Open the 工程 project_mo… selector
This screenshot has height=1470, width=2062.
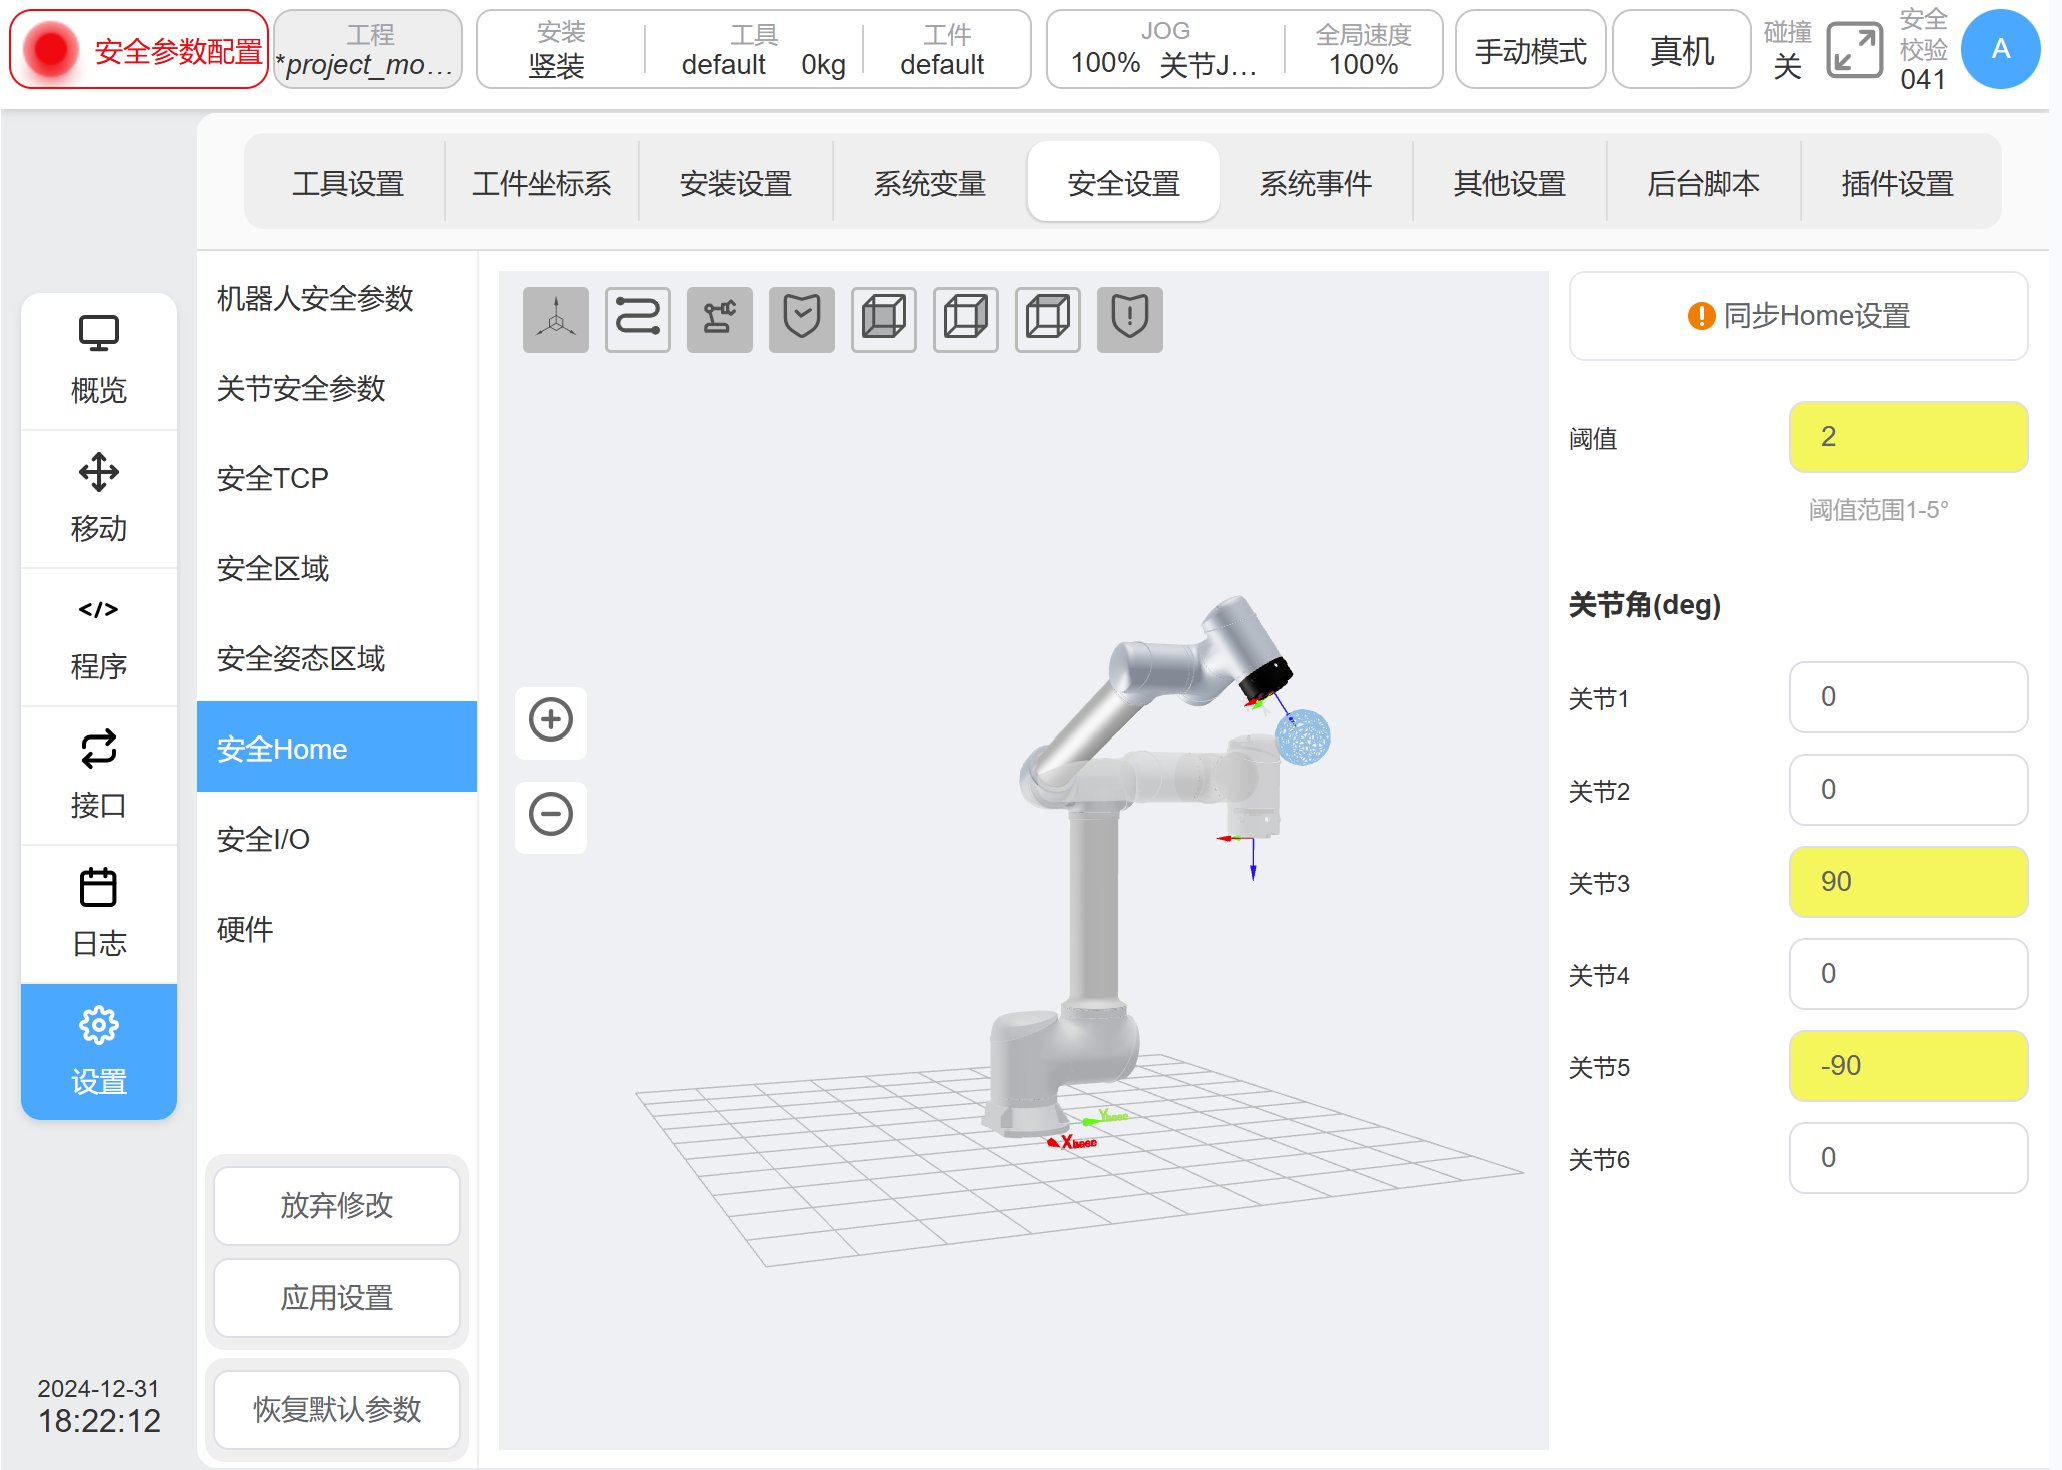tap(367, 50)
